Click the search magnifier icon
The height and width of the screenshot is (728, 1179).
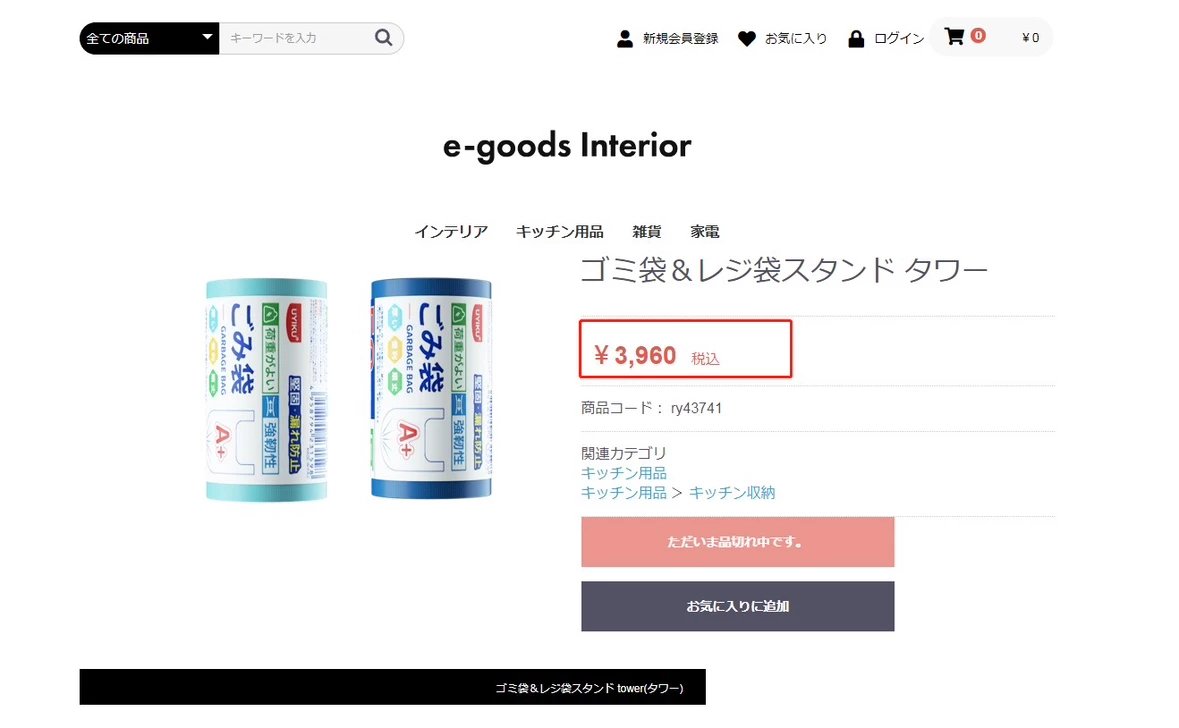click(x=383, y=38)
